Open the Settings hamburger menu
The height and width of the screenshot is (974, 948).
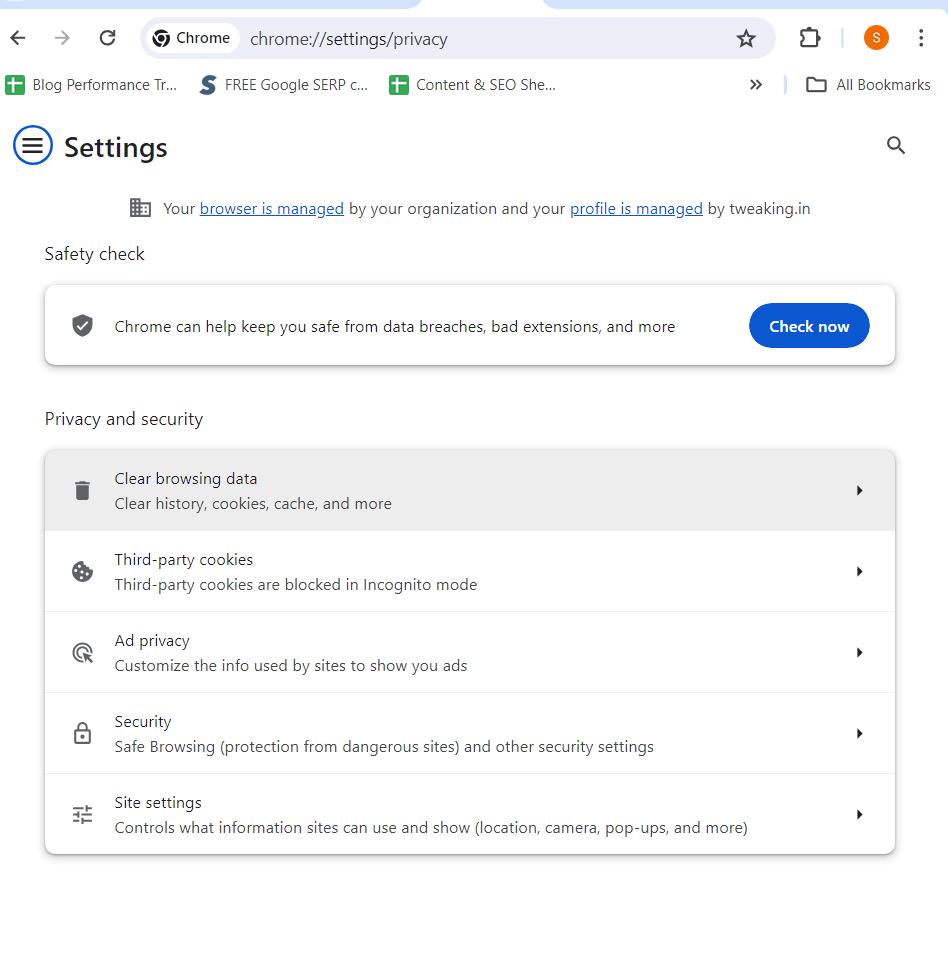(33, 146)
